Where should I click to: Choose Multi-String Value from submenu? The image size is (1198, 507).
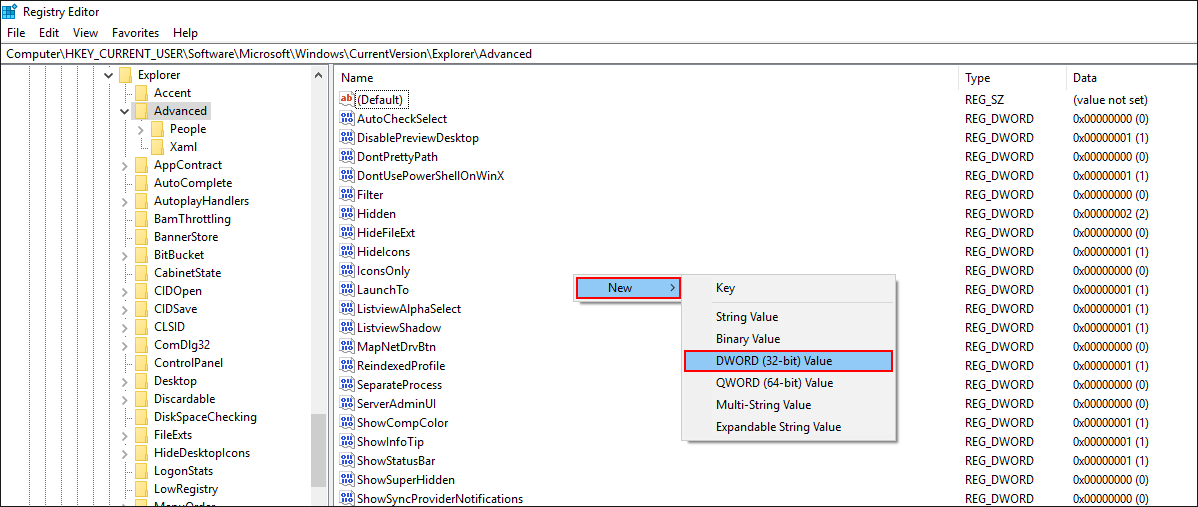point(788,405)
